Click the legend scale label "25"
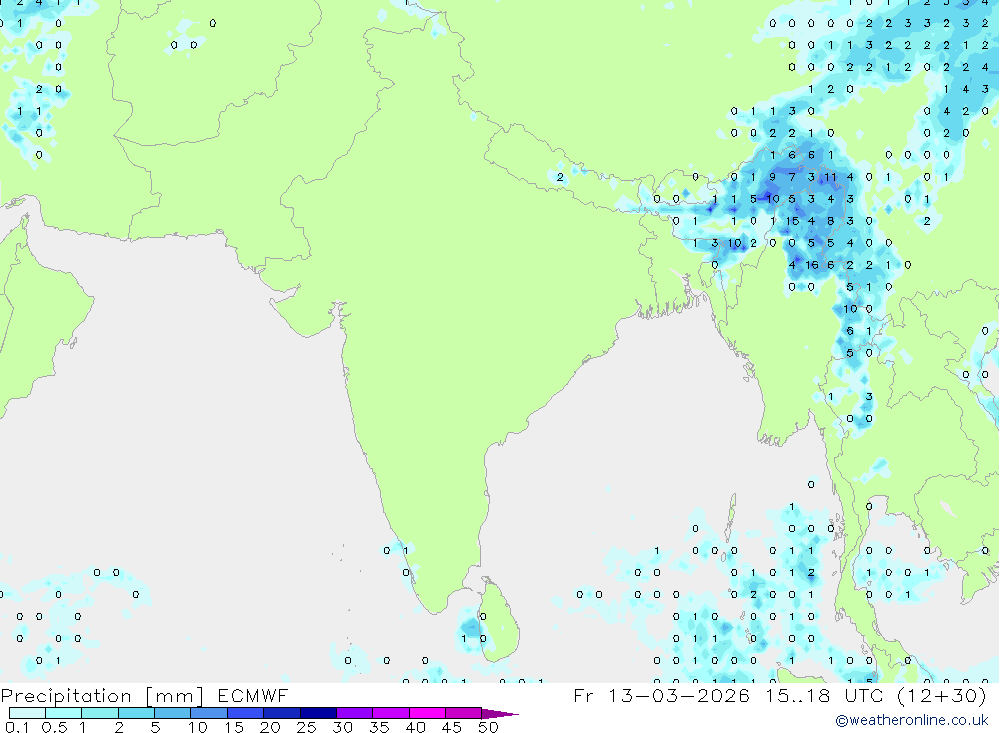Image resolution: width=1000 pixels, height=733 pixels. click(306, 727)
